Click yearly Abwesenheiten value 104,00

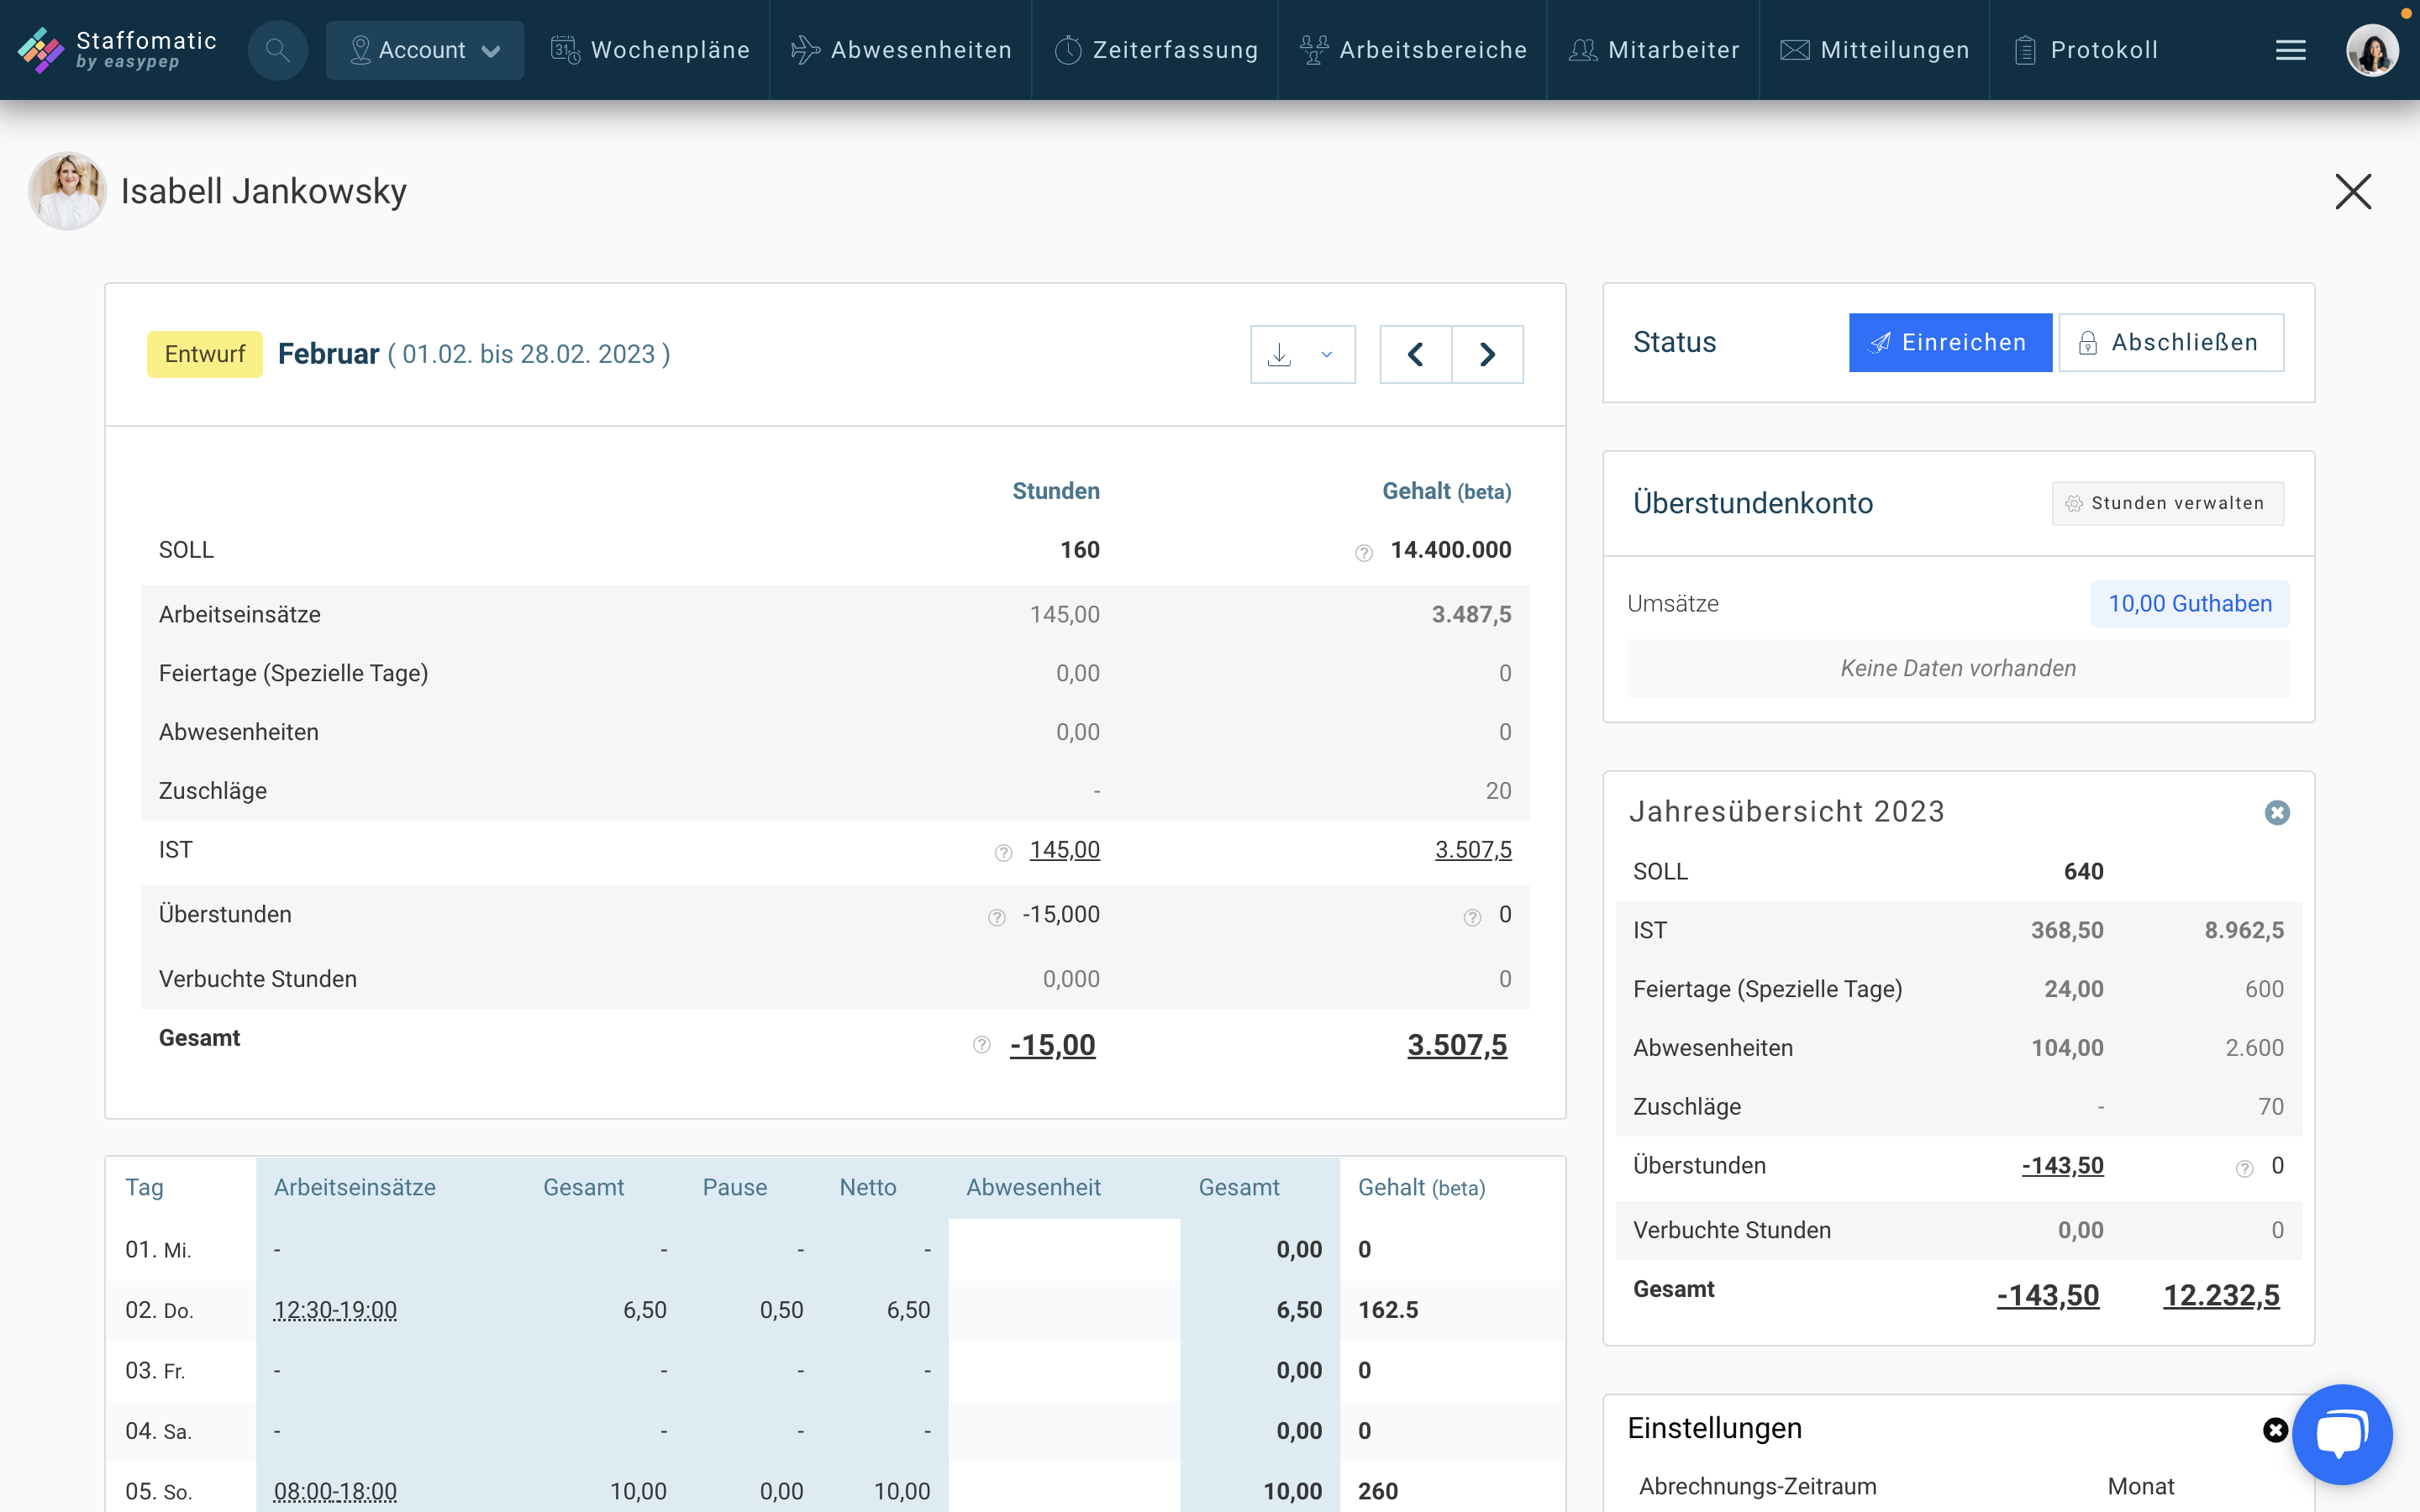point(2067,1048)
